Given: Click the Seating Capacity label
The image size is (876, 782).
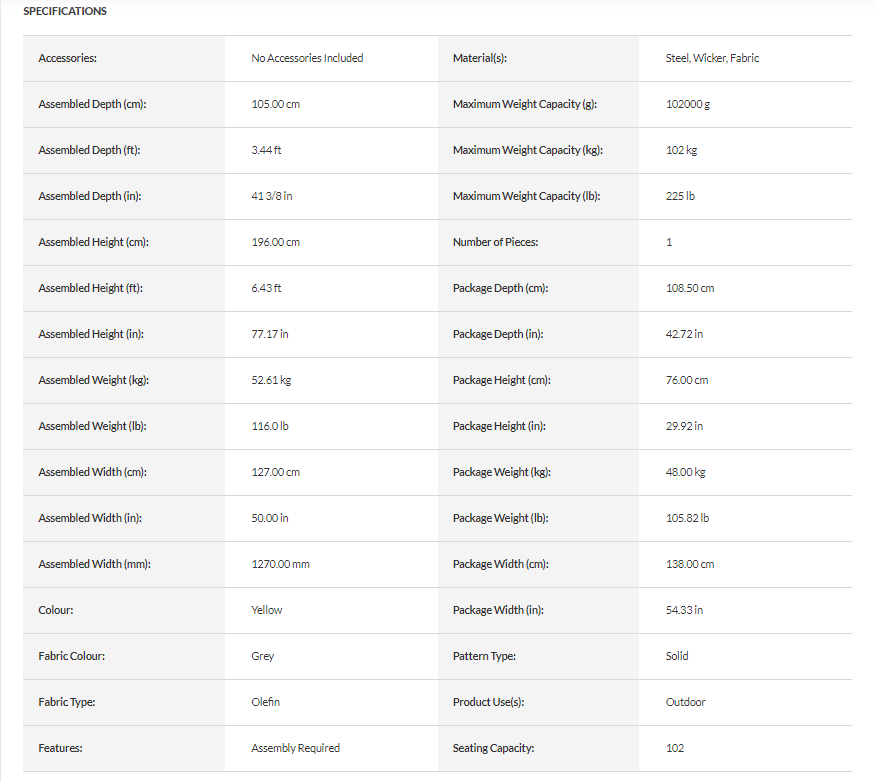Looking at the screenshot, I should point(493,748).
